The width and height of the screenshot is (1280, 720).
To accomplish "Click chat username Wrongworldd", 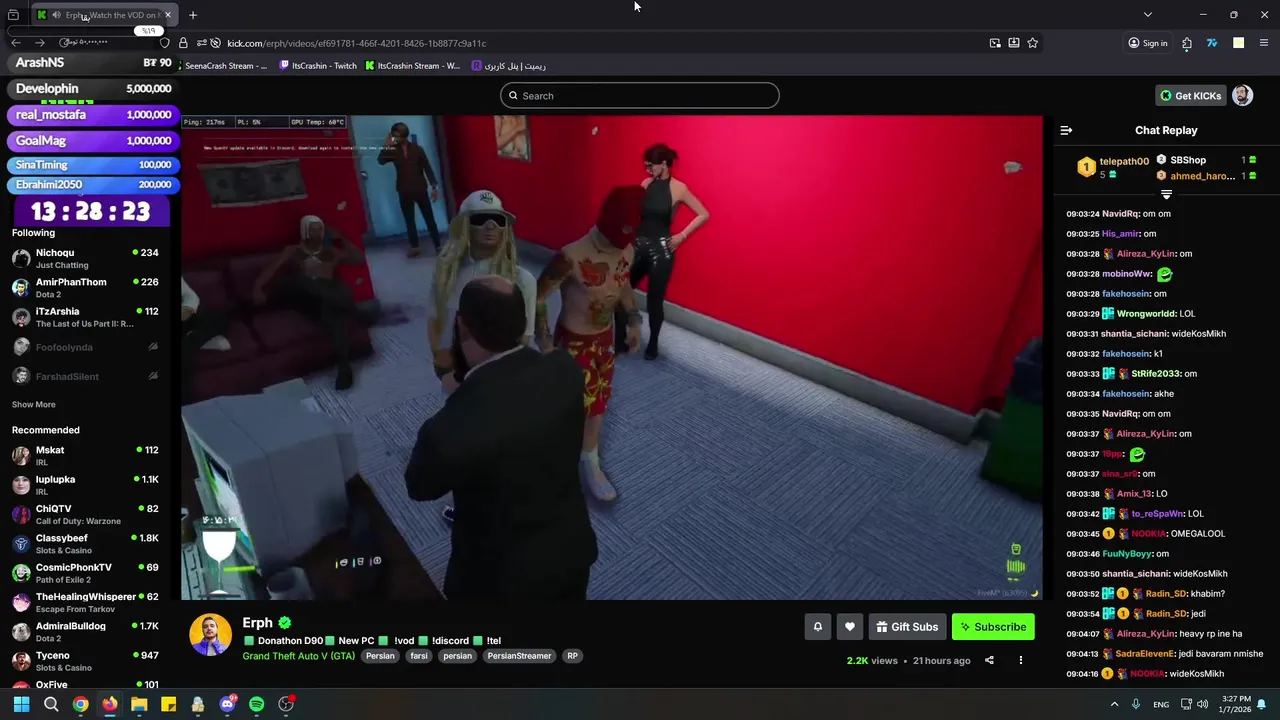I will pos(1147,314).
